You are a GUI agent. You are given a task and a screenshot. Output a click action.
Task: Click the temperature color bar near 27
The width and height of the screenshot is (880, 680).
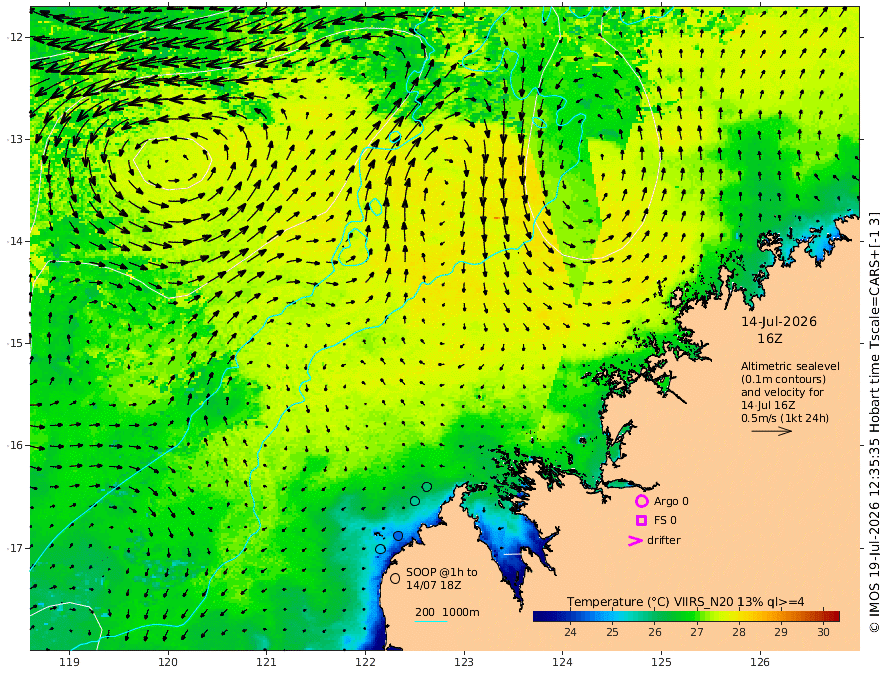[697, 616]
